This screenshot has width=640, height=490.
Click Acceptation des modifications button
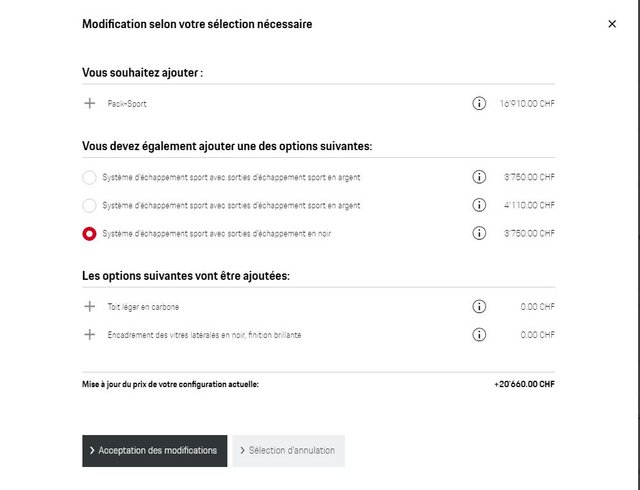pyautogui.click(x=155, y=451)
